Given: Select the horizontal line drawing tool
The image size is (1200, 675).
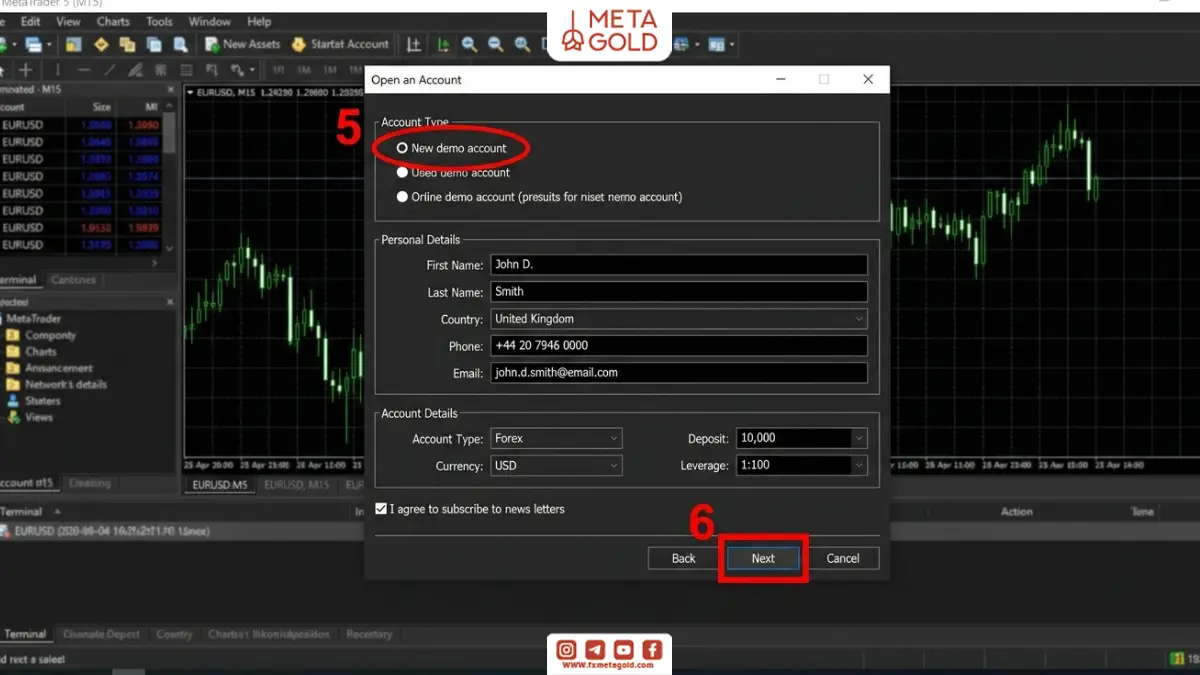Looking at the screenshot, I should [x=84, y=70].
